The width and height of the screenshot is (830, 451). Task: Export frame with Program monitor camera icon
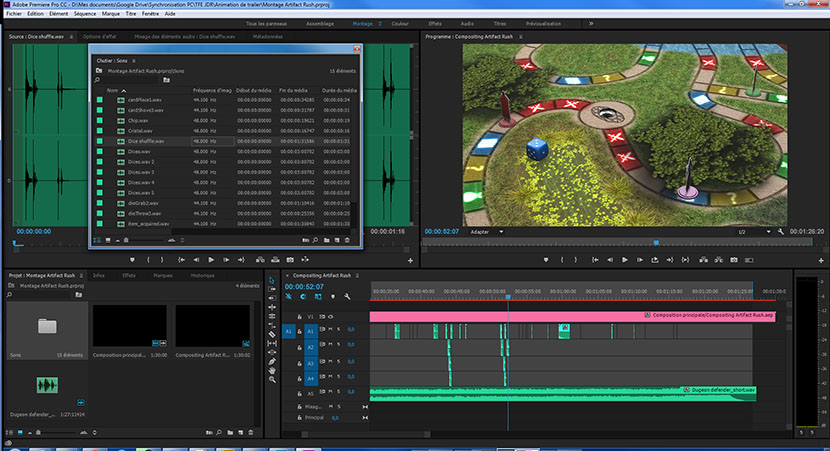point(734,260)
